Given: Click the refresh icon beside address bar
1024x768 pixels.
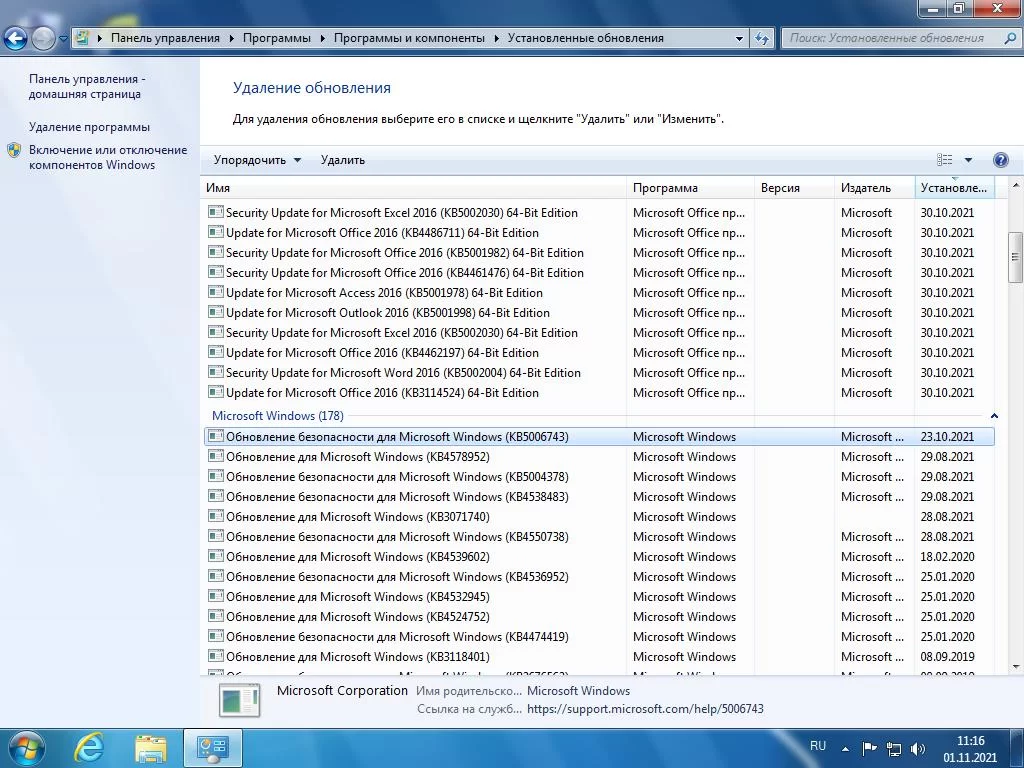Looking at the screenshot, I should [x=762, y=39].
